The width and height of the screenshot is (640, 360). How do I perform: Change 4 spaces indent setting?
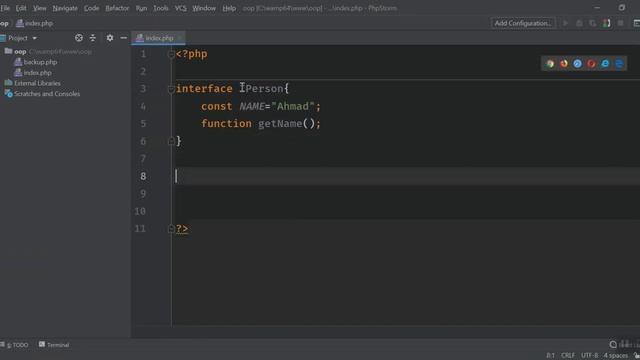pos(616,356)
